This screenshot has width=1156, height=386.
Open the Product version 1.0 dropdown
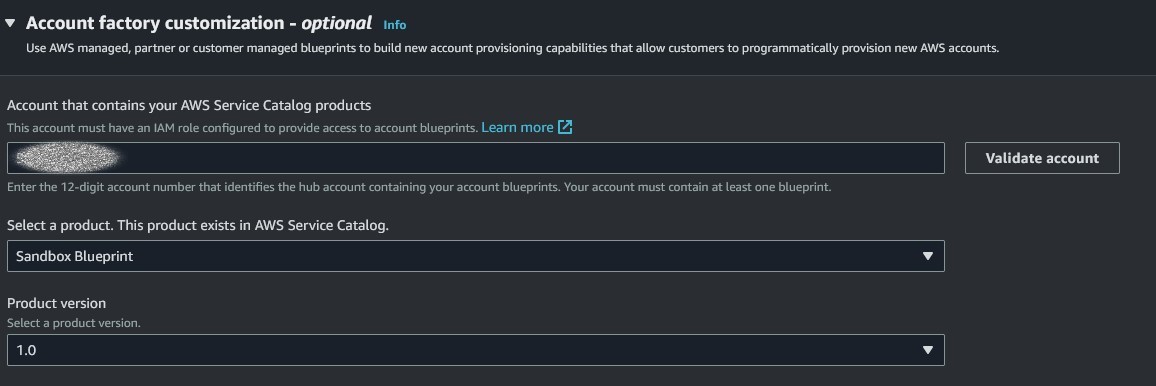pyautogui.click(x=476, y=350)
